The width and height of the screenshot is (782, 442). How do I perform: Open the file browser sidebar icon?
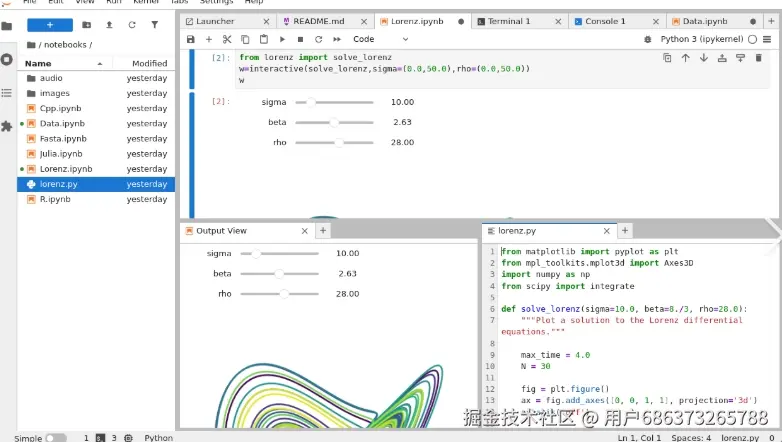6,25
